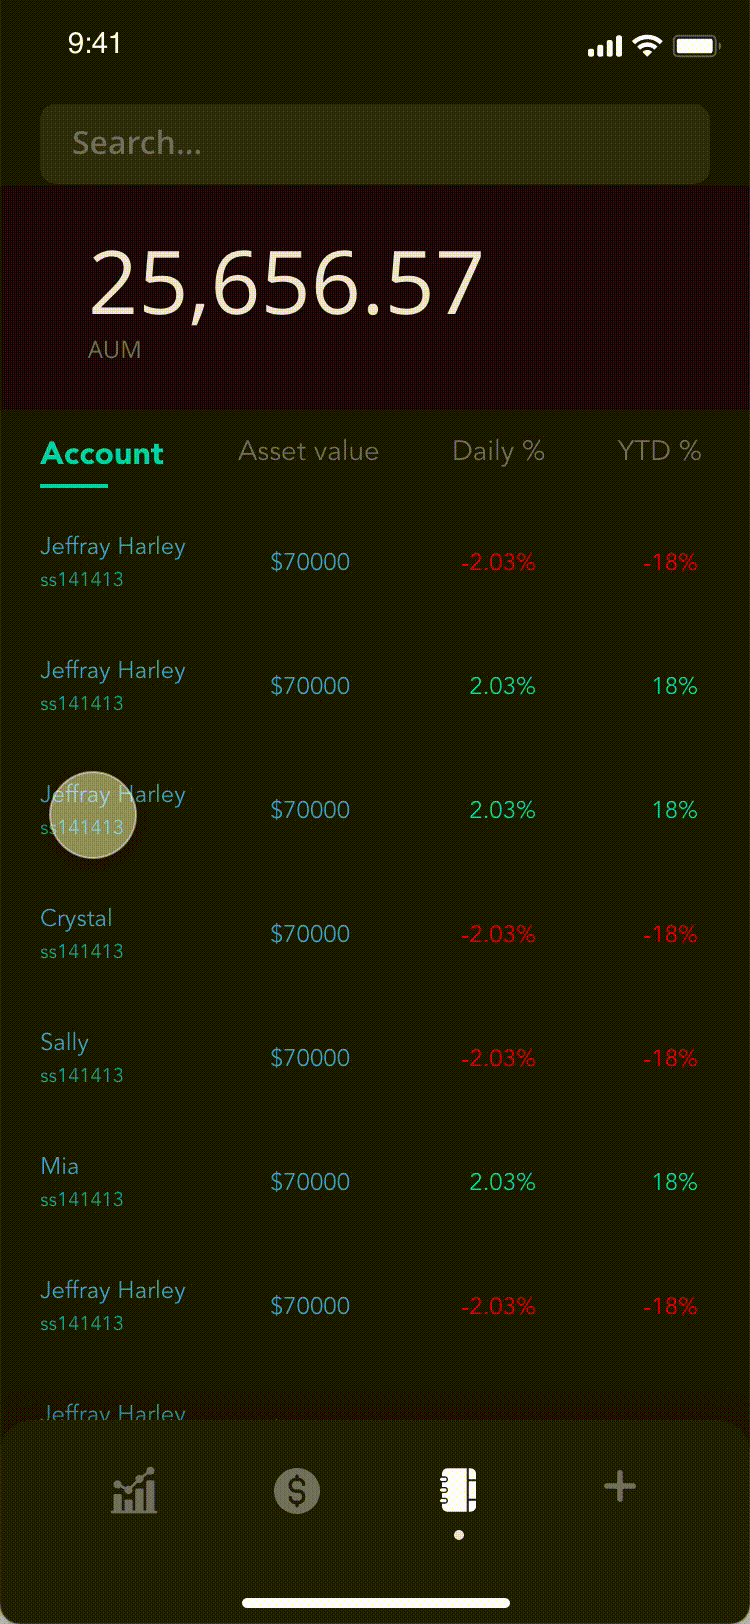Tap the dollar sign coin icon

point(297,1490)
